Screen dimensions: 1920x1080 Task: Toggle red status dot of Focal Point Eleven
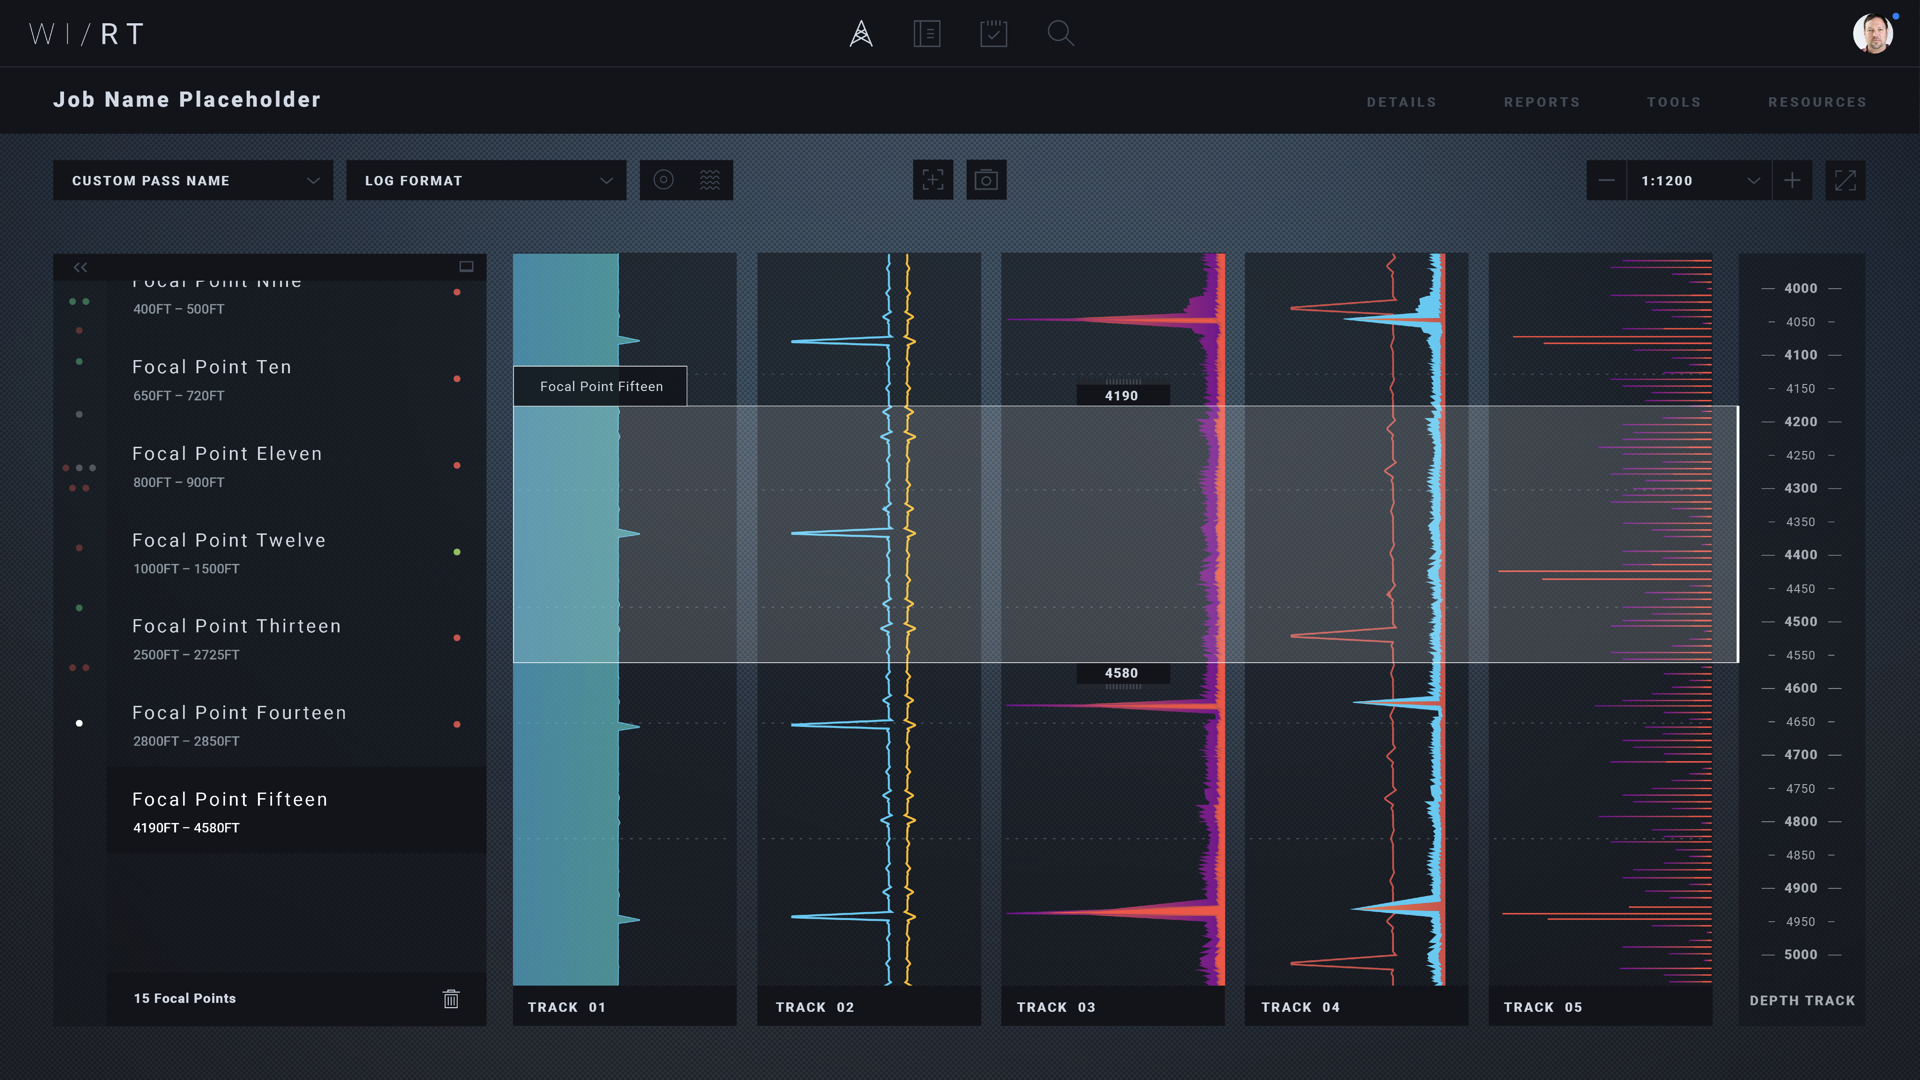click(457, 466)
